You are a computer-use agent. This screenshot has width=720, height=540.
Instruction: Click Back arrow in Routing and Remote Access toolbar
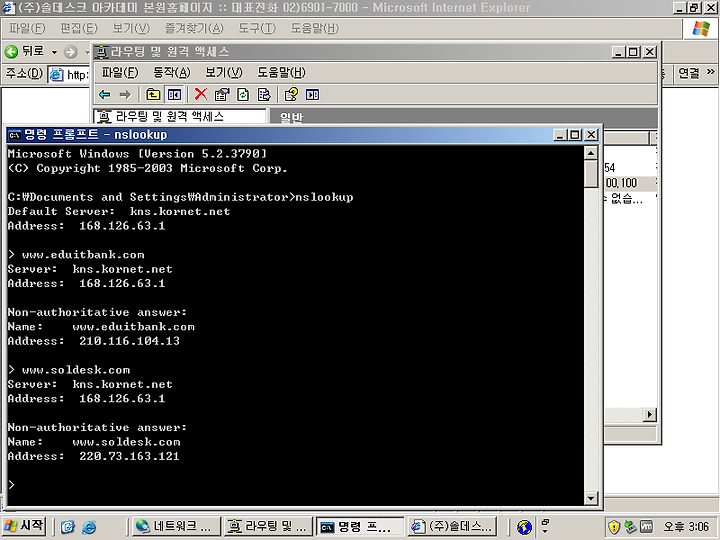[105, 95]
